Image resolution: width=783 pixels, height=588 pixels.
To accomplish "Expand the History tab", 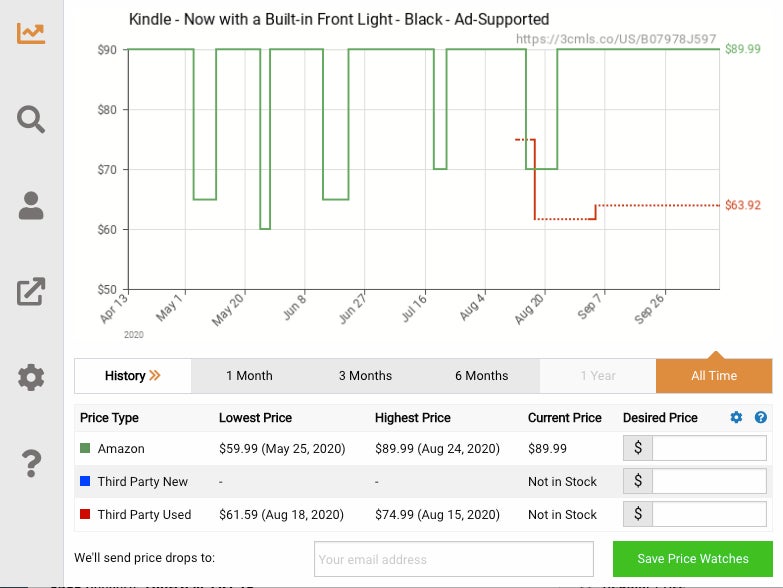I will pos(133,376).
